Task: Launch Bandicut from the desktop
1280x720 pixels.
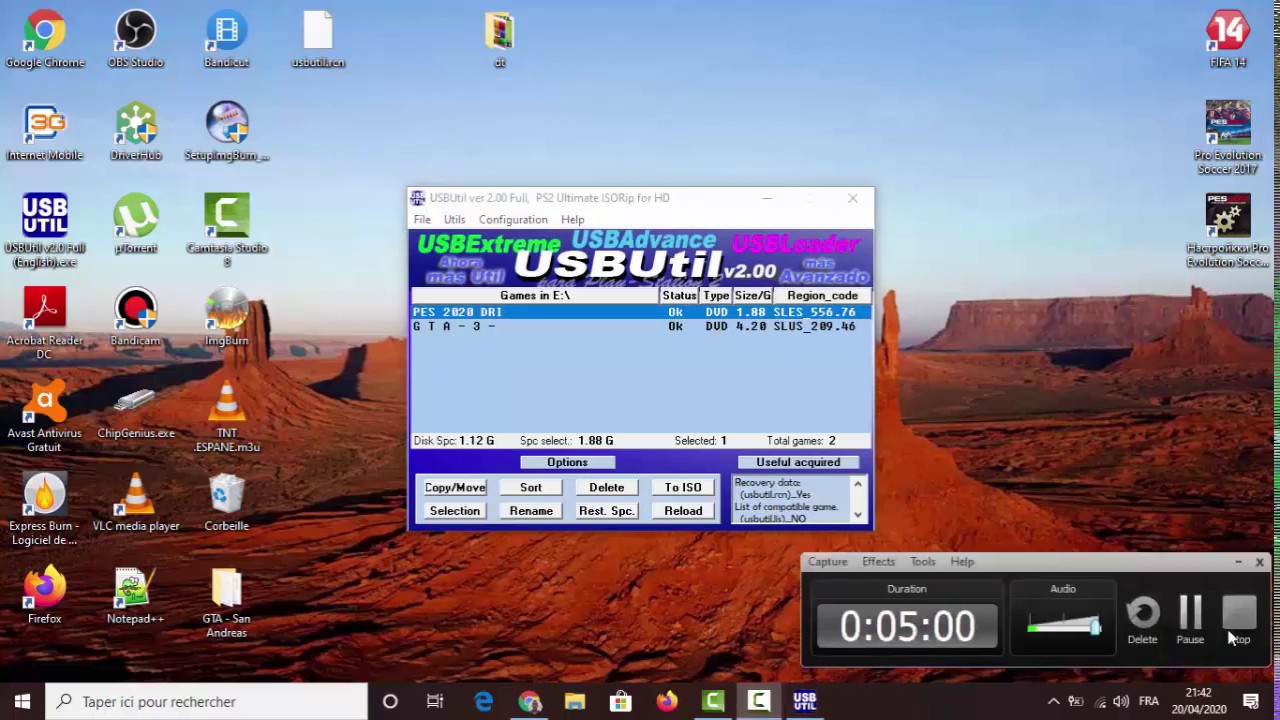Action: pos(226,40)
